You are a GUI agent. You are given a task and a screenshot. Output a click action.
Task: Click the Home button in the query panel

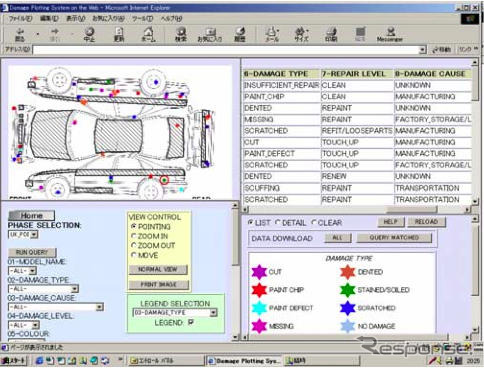click(31, 216)
